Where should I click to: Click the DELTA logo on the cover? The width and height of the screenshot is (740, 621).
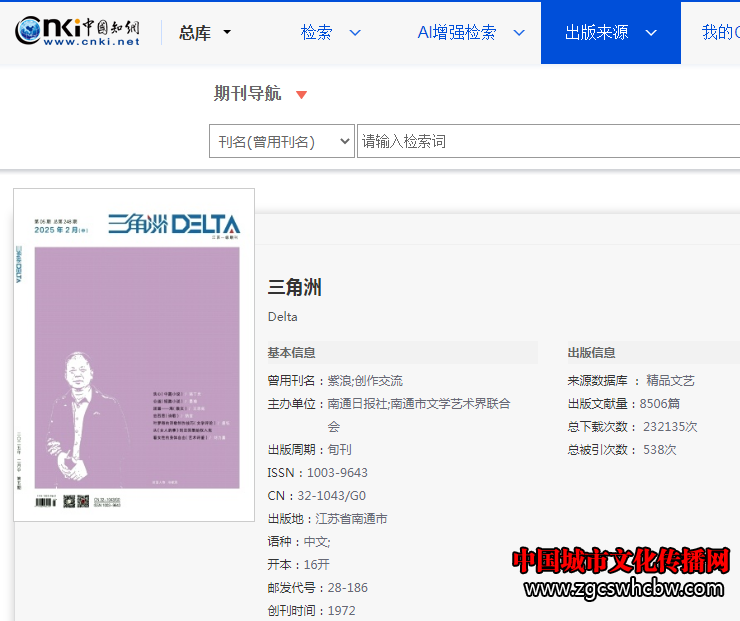tap(205, 224)
